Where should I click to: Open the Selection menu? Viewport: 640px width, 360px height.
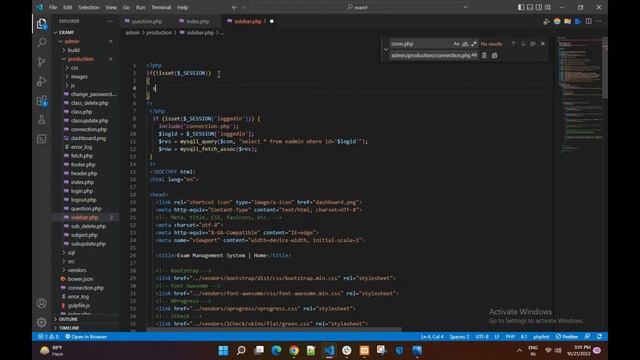click(89, 7)
